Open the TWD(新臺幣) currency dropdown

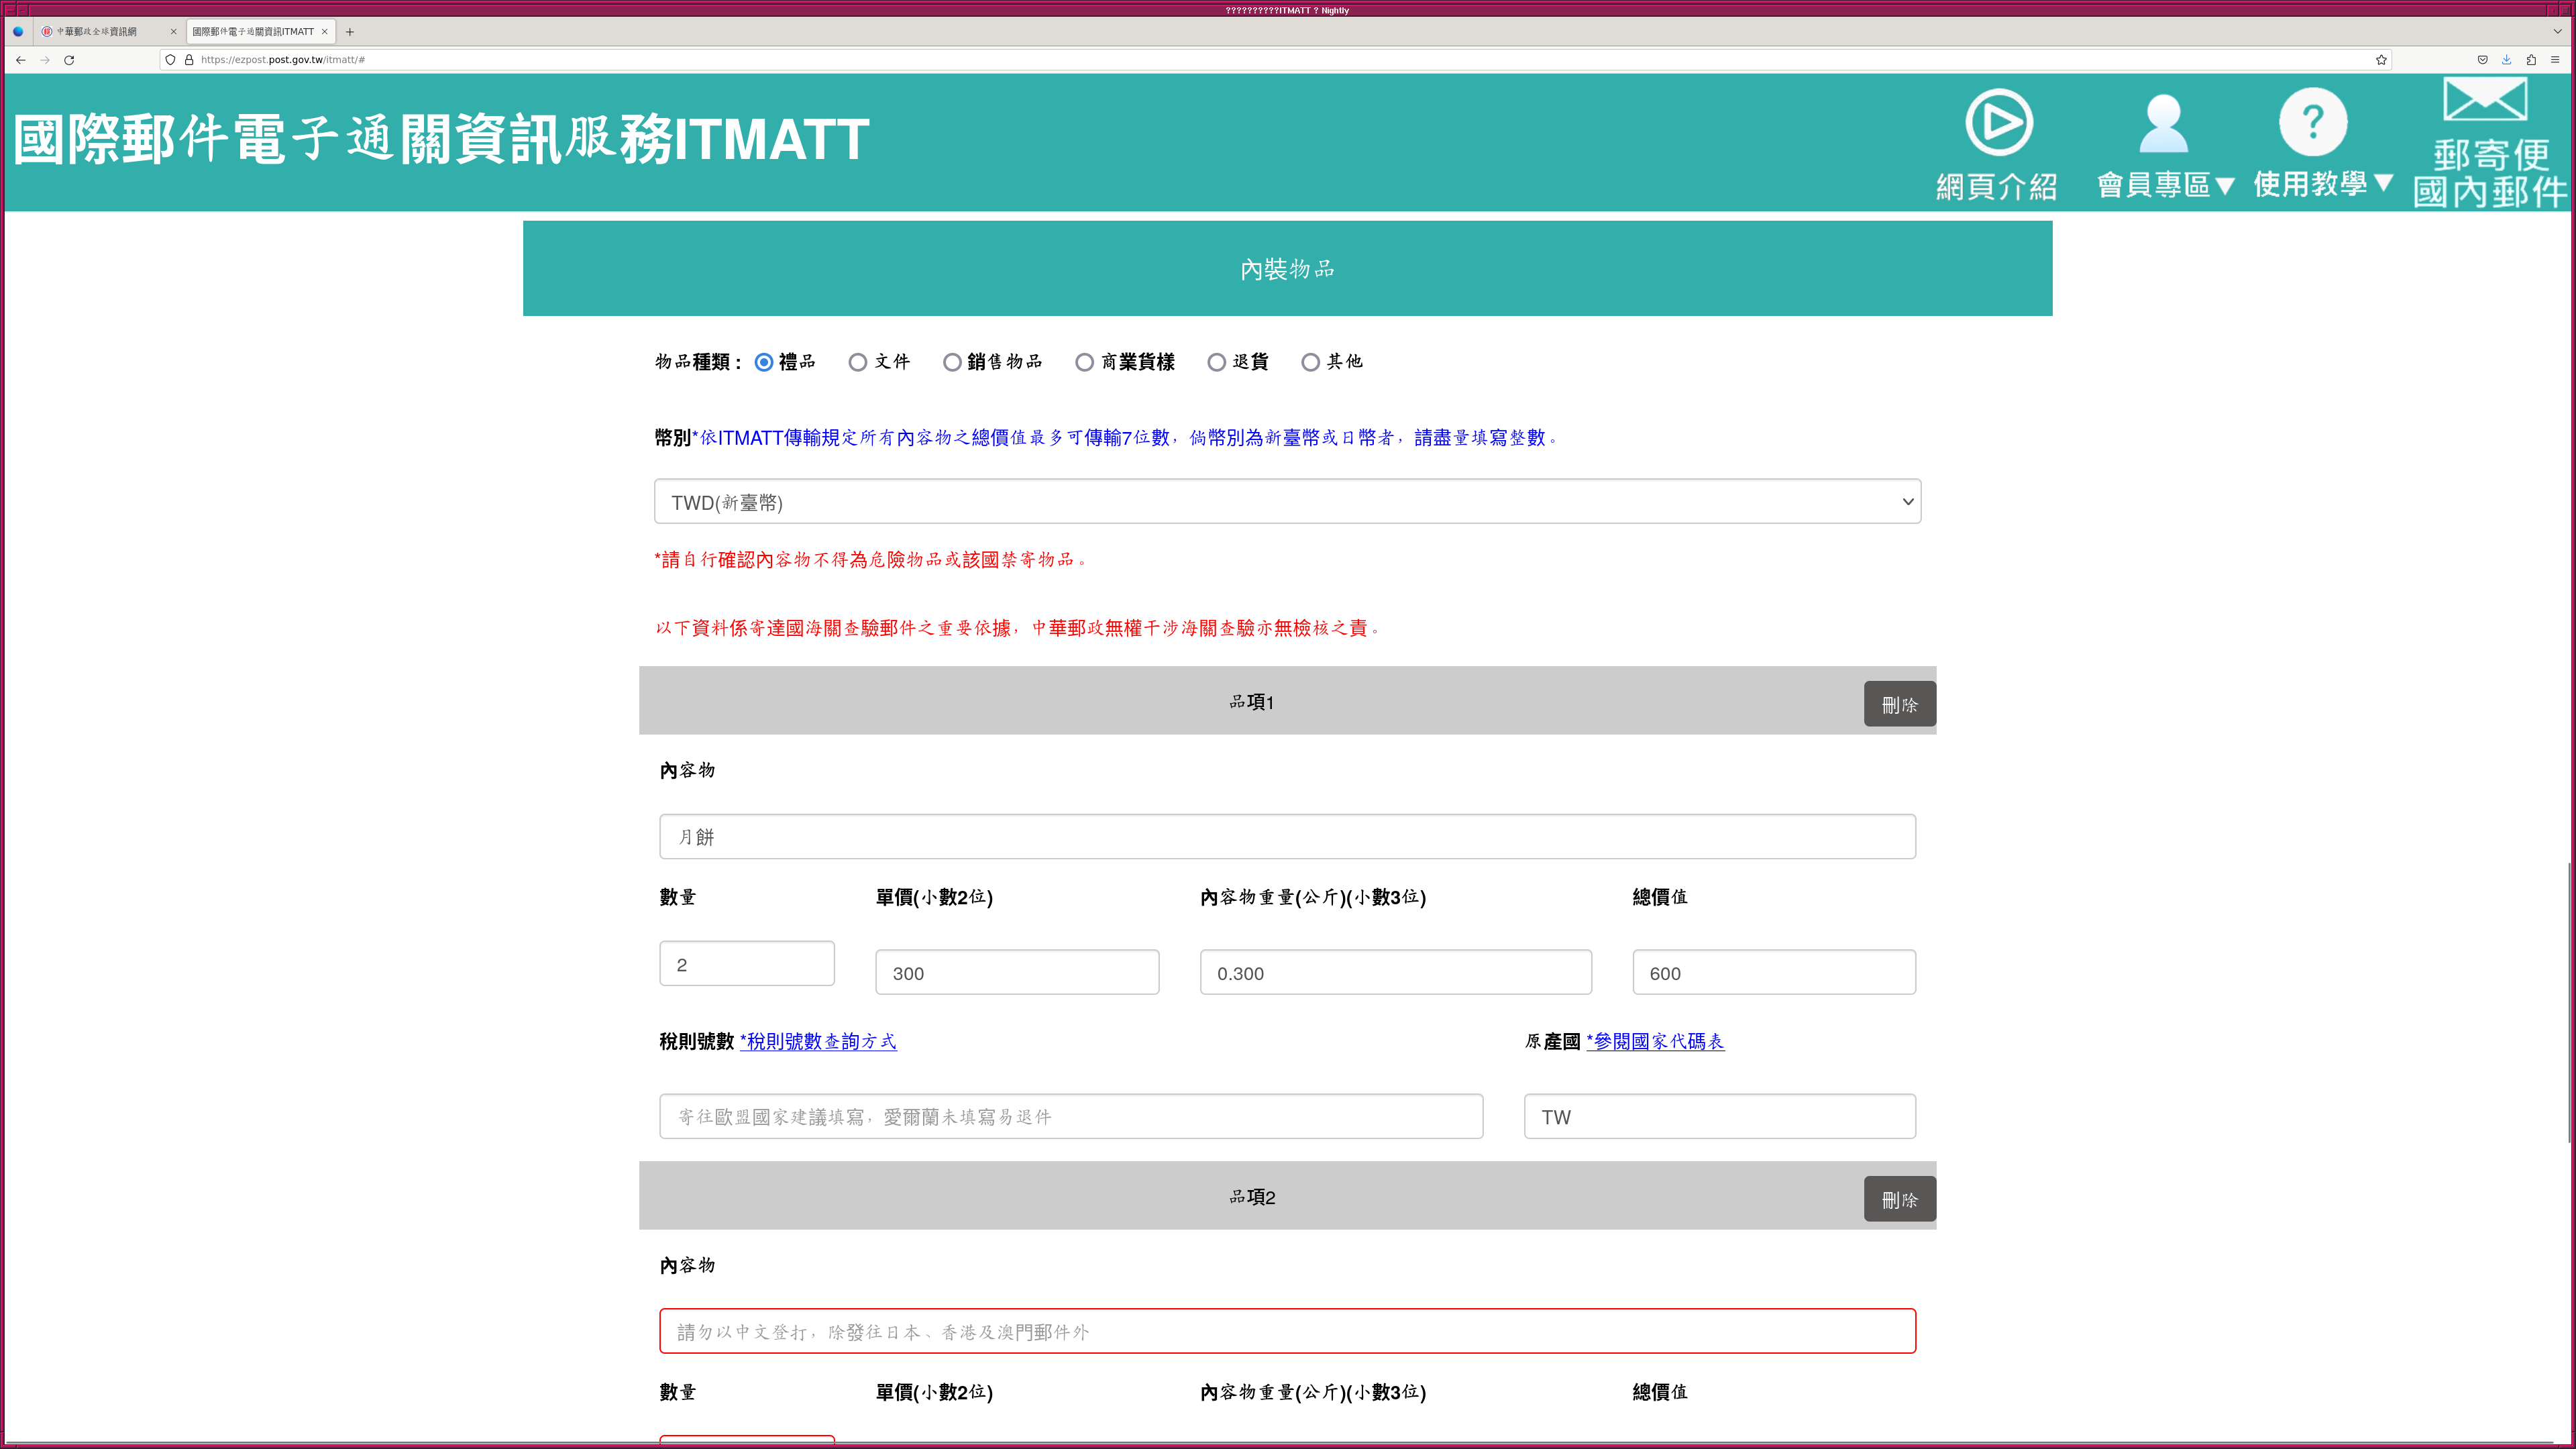(x=1287, y=502)
